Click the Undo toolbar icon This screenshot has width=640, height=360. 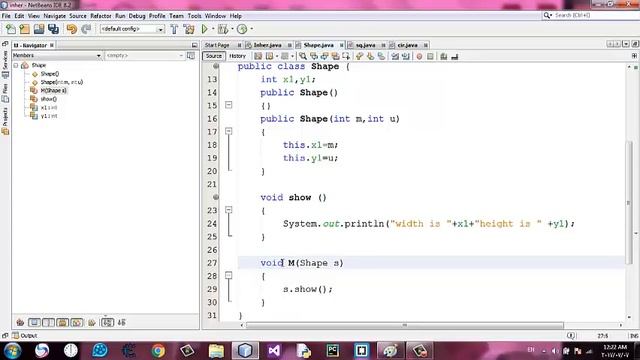pyautogui.click(x=72, y=29)
